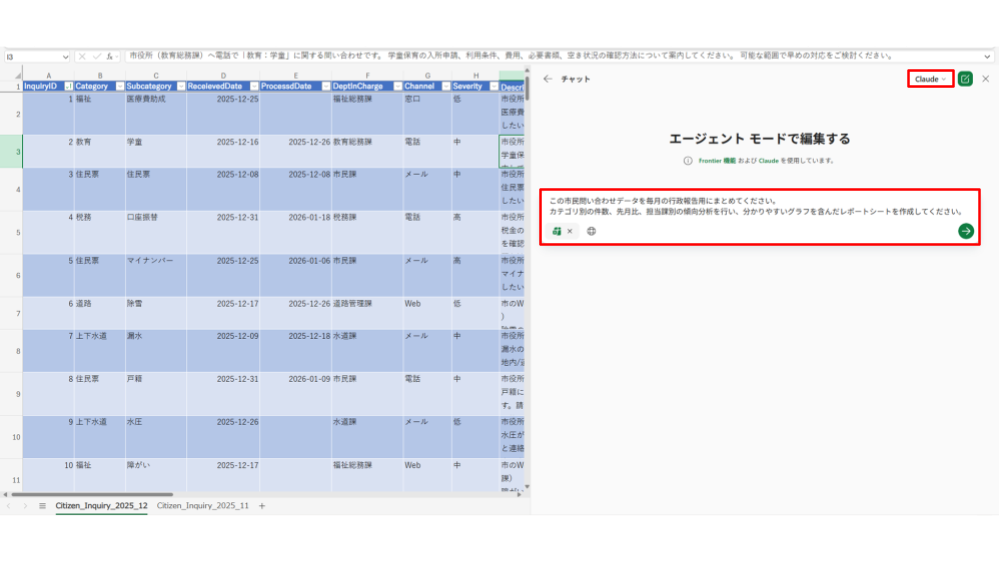Open the all sheets list icon
The height and width of the screenshot is (562, 999).
click(42, 506)
